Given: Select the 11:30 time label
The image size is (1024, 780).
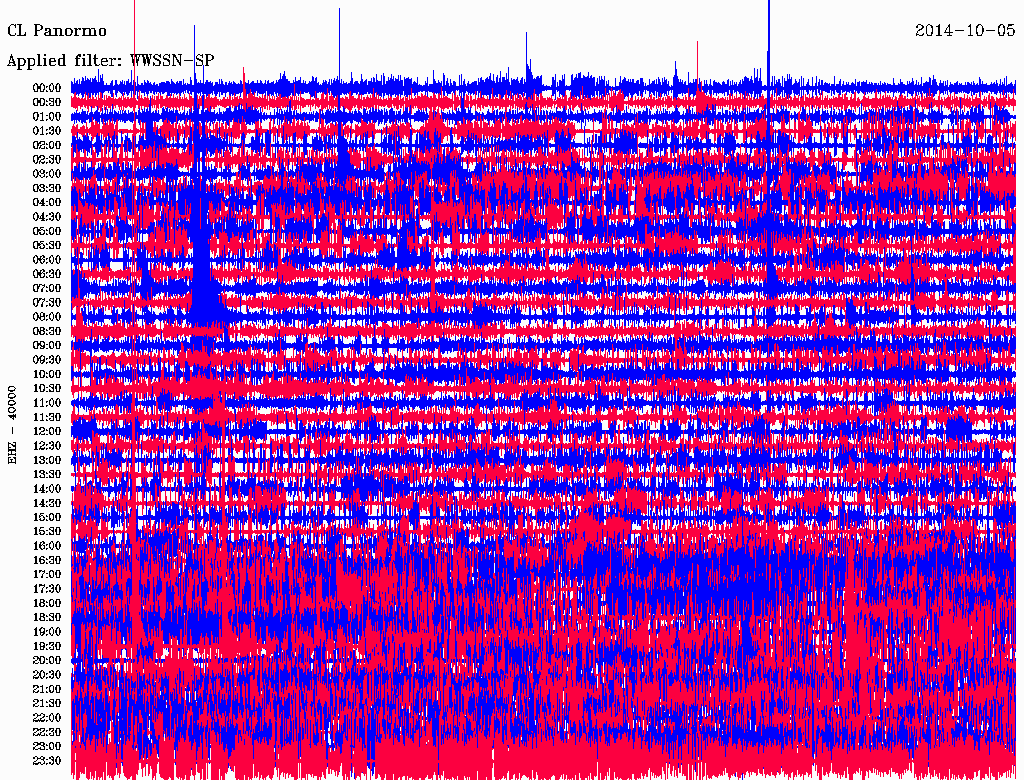Looking at the screenshot, I should pyautogui.click(x=47, y=417).
